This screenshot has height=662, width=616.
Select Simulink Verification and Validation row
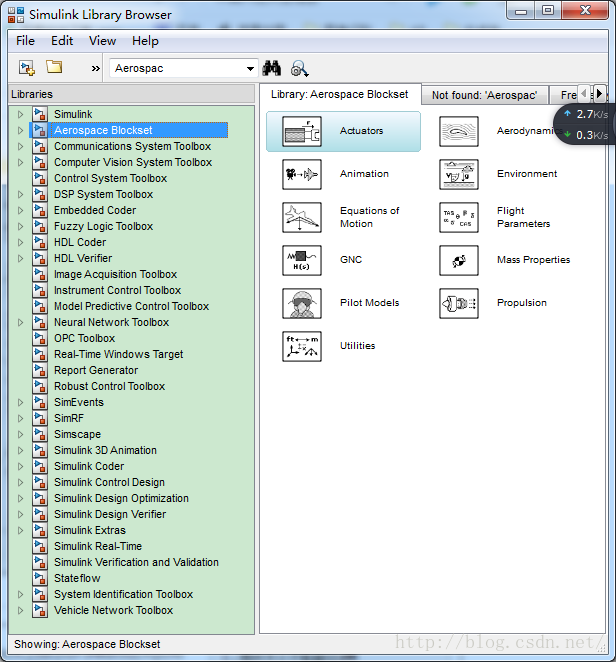[x=136, y=562]
